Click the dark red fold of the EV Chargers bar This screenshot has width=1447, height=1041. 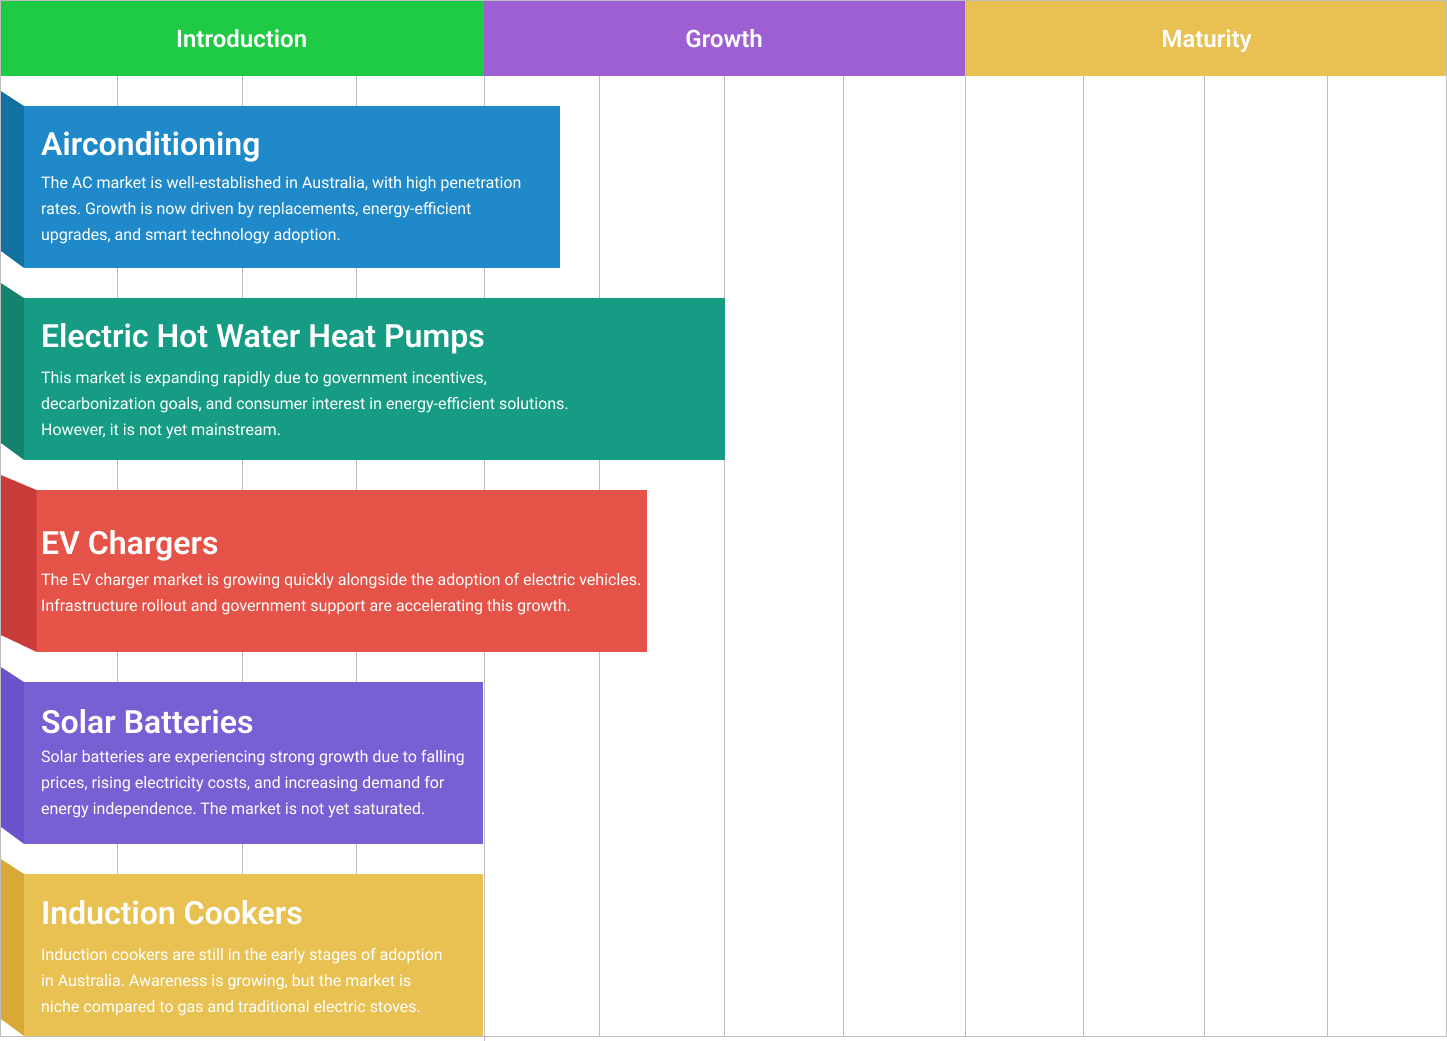point(18,565)
